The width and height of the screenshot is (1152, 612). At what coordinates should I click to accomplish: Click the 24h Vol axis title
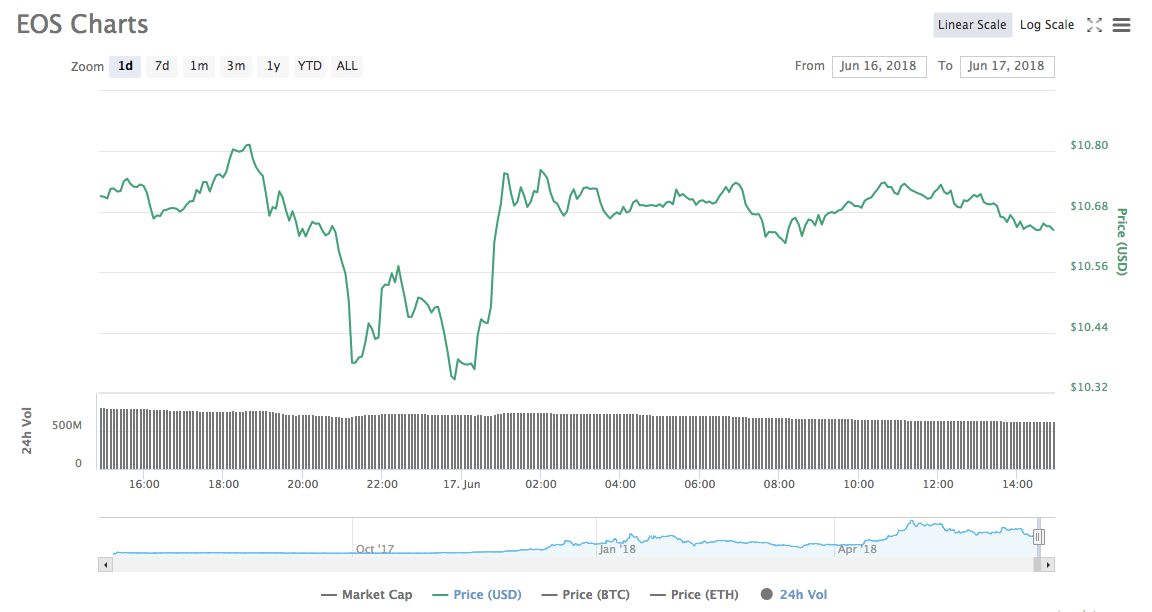click(x=27, y=431)
